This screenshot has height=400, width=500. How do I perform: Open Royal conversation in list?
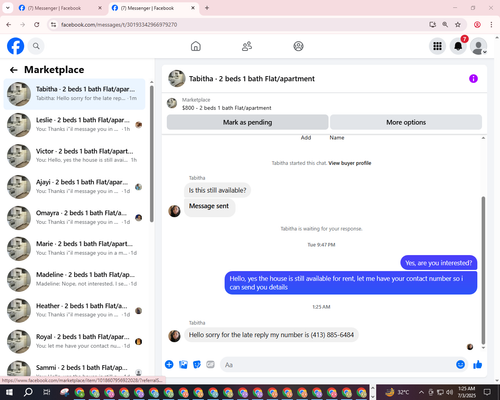tap(74, 341)
